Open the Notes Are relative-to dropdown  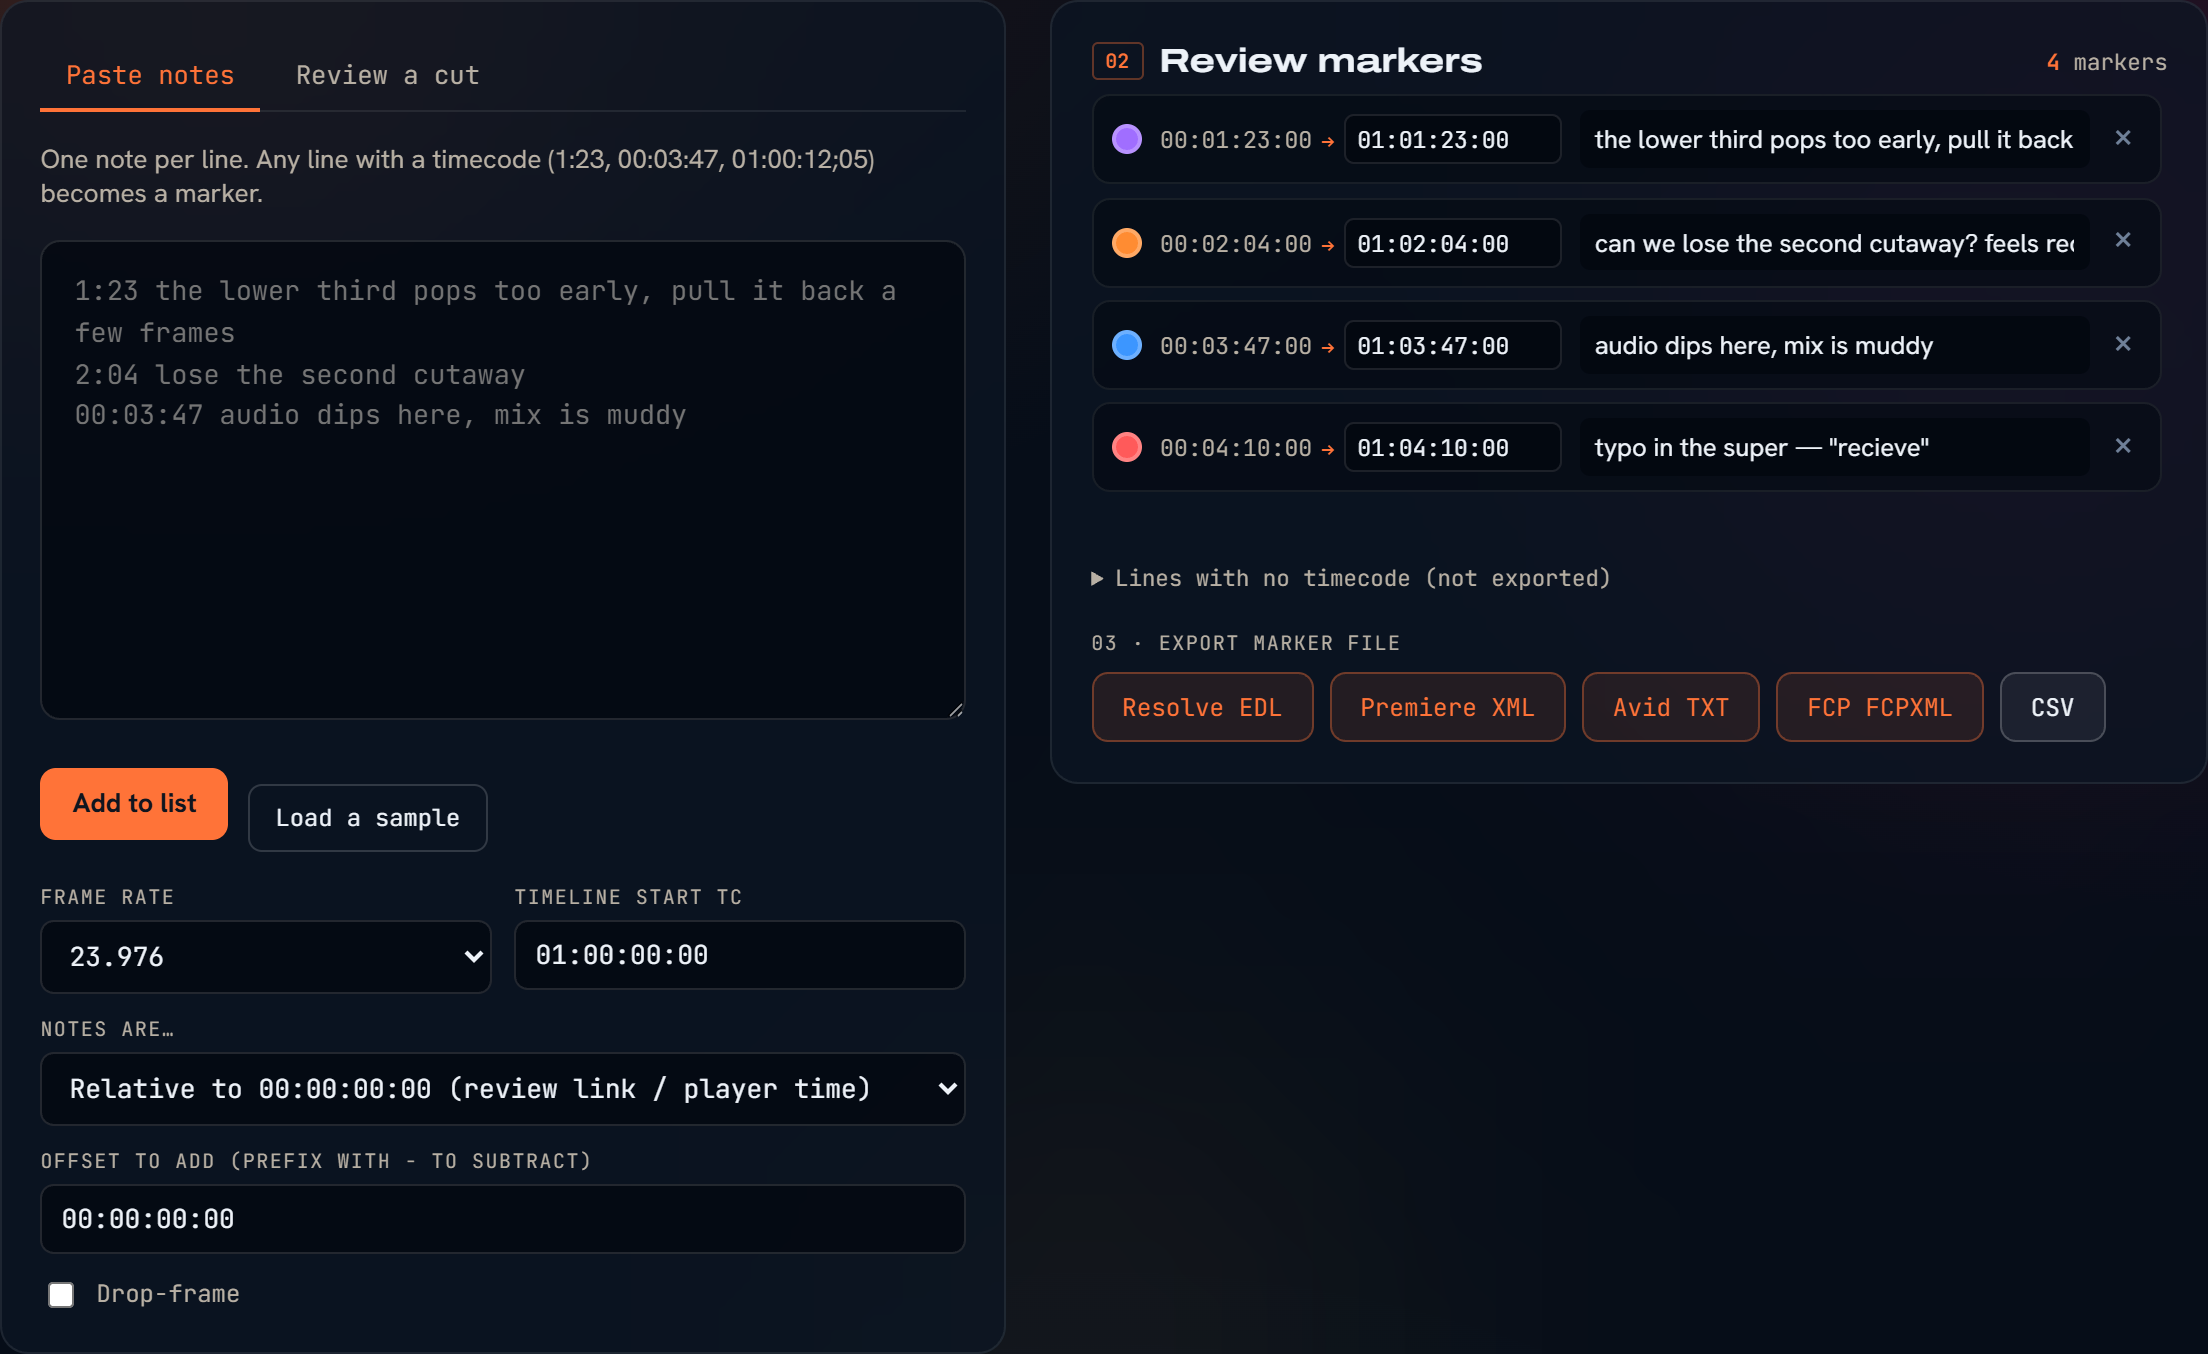(x=503, y=1089)
